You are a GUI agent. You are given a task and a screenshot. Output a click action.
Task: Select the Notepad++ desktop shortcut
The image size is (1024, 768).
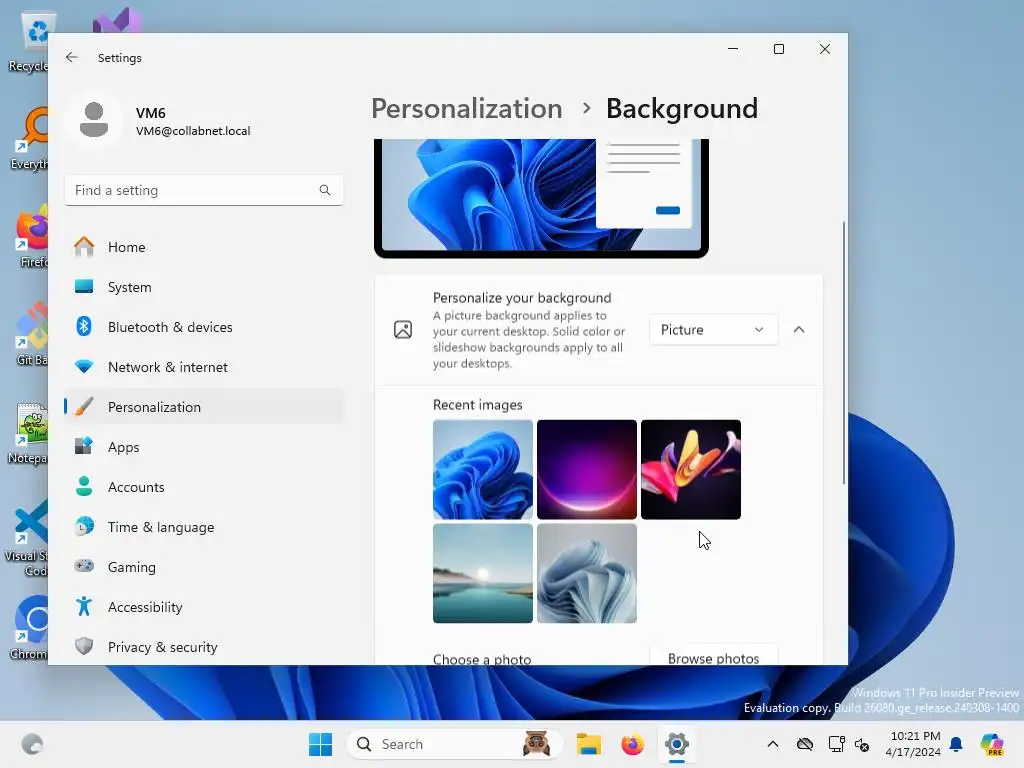point(28,433)
